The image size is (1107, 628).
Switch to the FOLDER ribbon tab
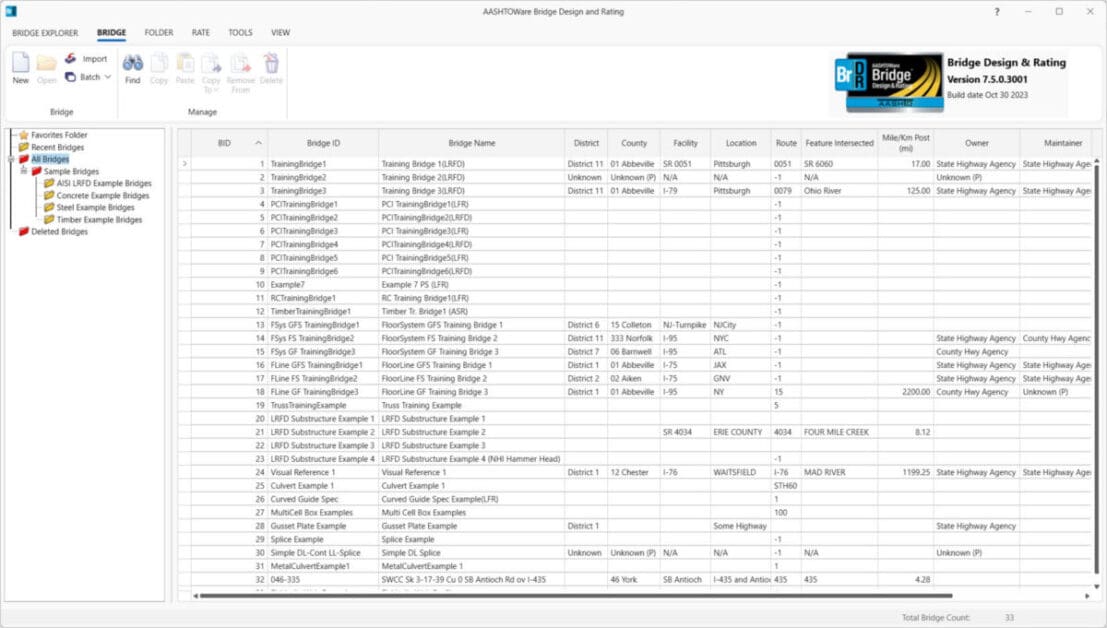[159, 32]
